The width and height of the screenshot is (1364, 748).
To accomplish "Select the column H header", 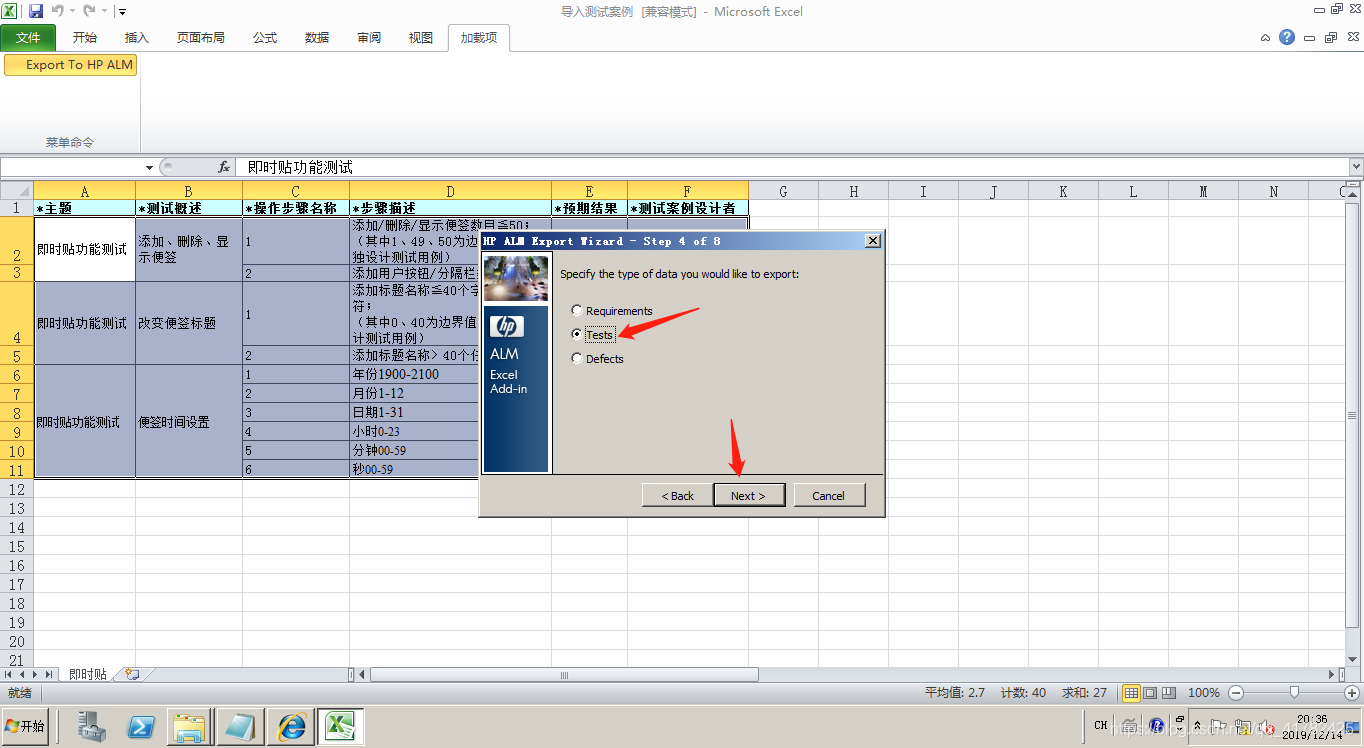I will click(854, 191).
